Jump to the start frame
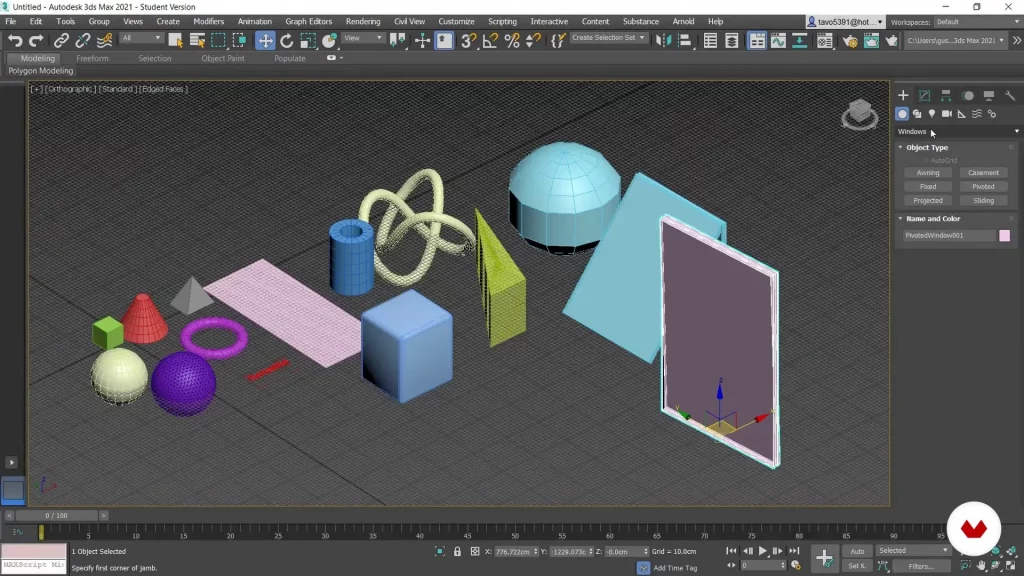Screen dimensions: 1024x576 731,551
